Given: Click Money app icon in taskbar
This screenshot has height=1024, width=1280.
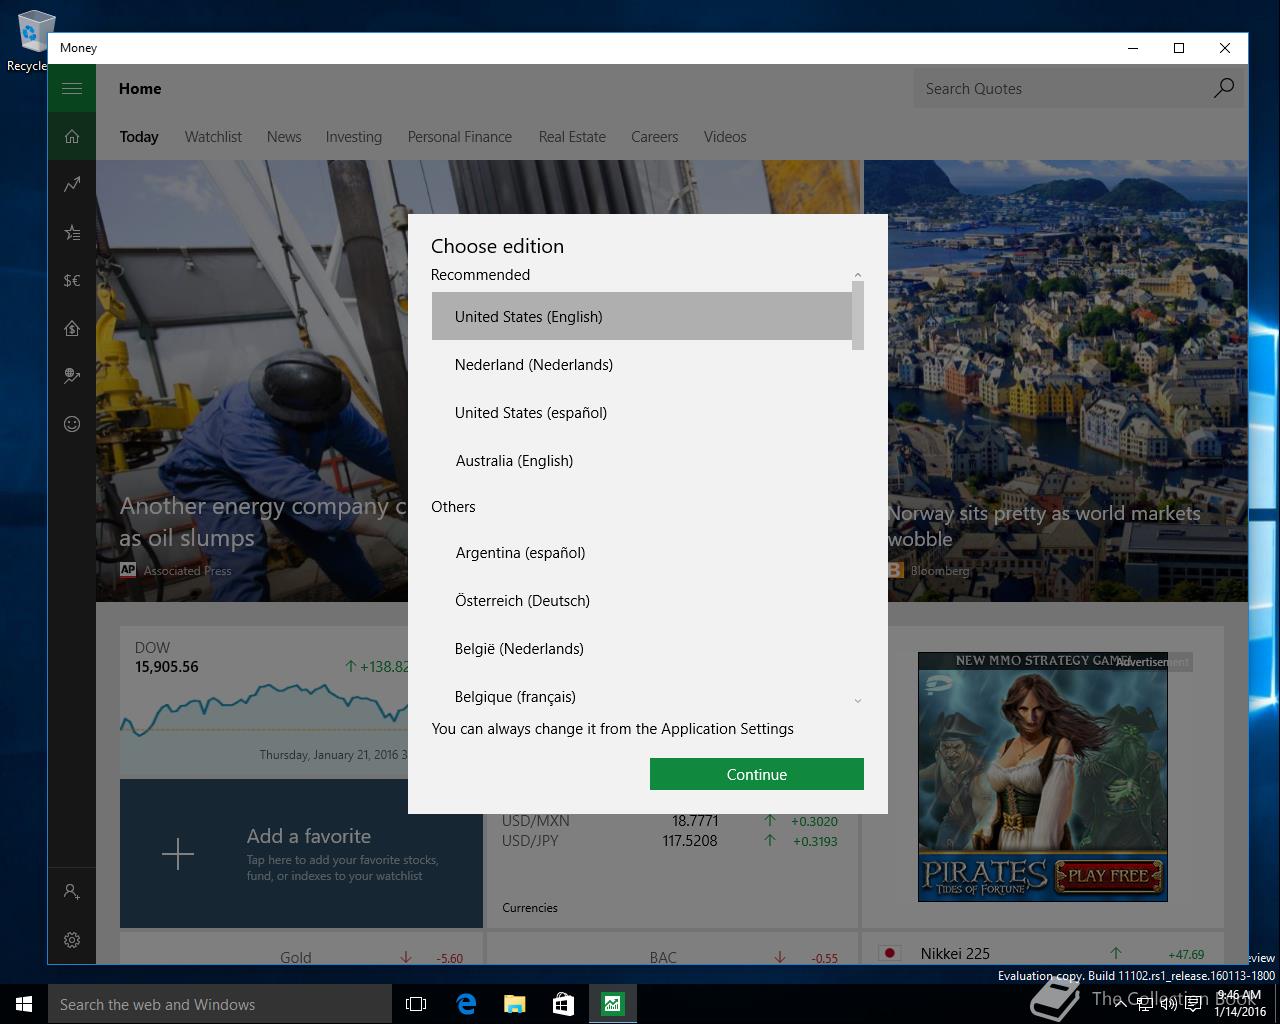Looking at the screenshot, I should coord(612,1004).
